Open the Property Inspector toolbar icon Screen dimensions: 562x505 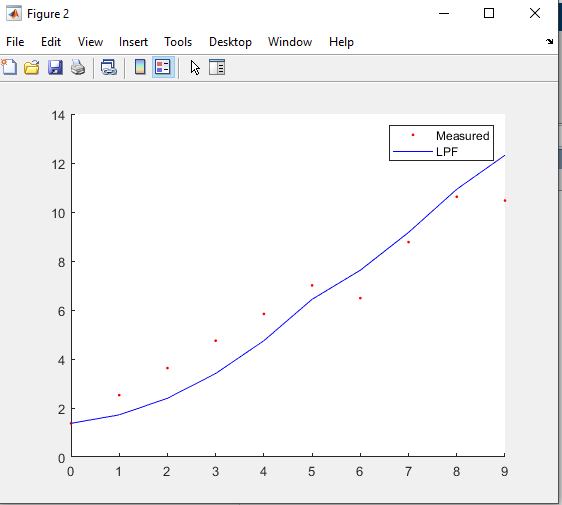(217, 67)
